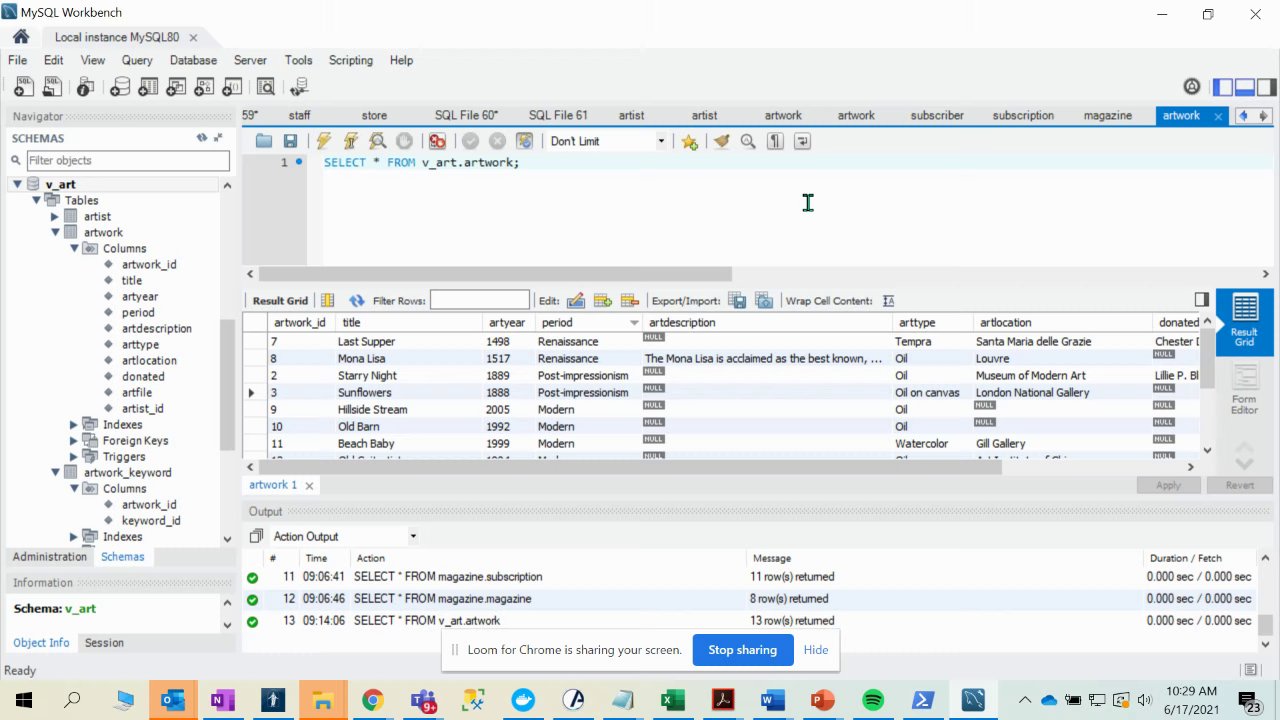The image size is (1280, 720).
Task: Open the Query menu
Action: tap(137, 60)
